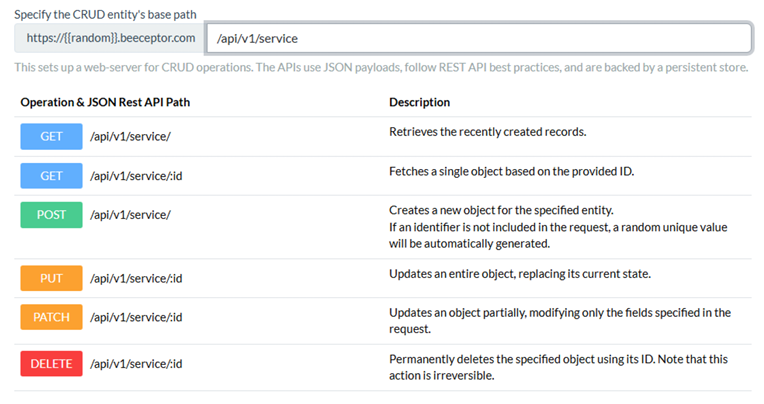The height and width of the screenshot is (404, 764).
Task: Click the path text beside the DELETE badge
Action: [136, 364]
